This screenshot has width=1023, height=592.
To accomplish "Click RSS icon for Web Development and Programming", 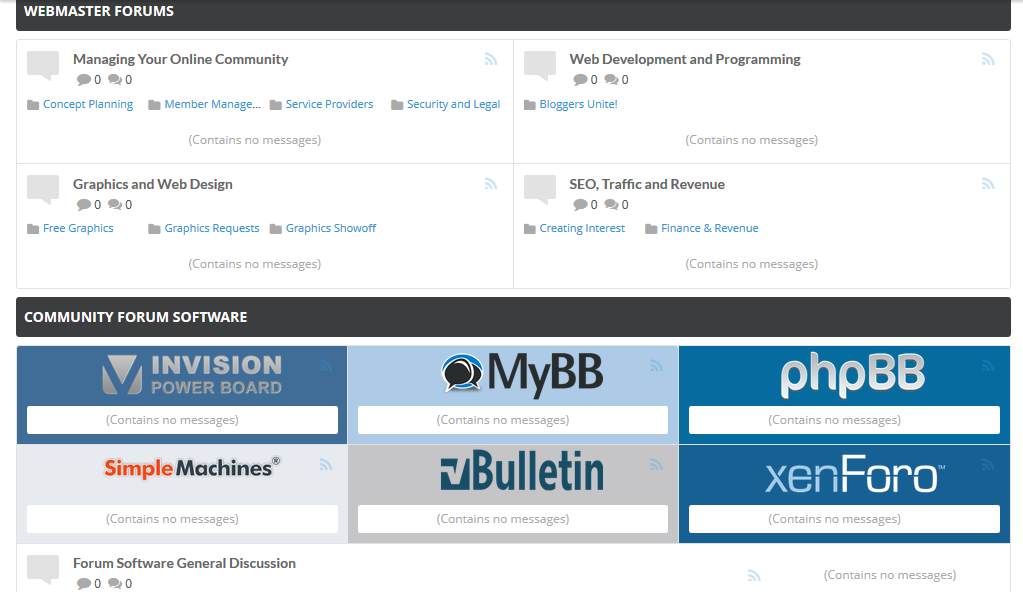I will tap(988, 60).
